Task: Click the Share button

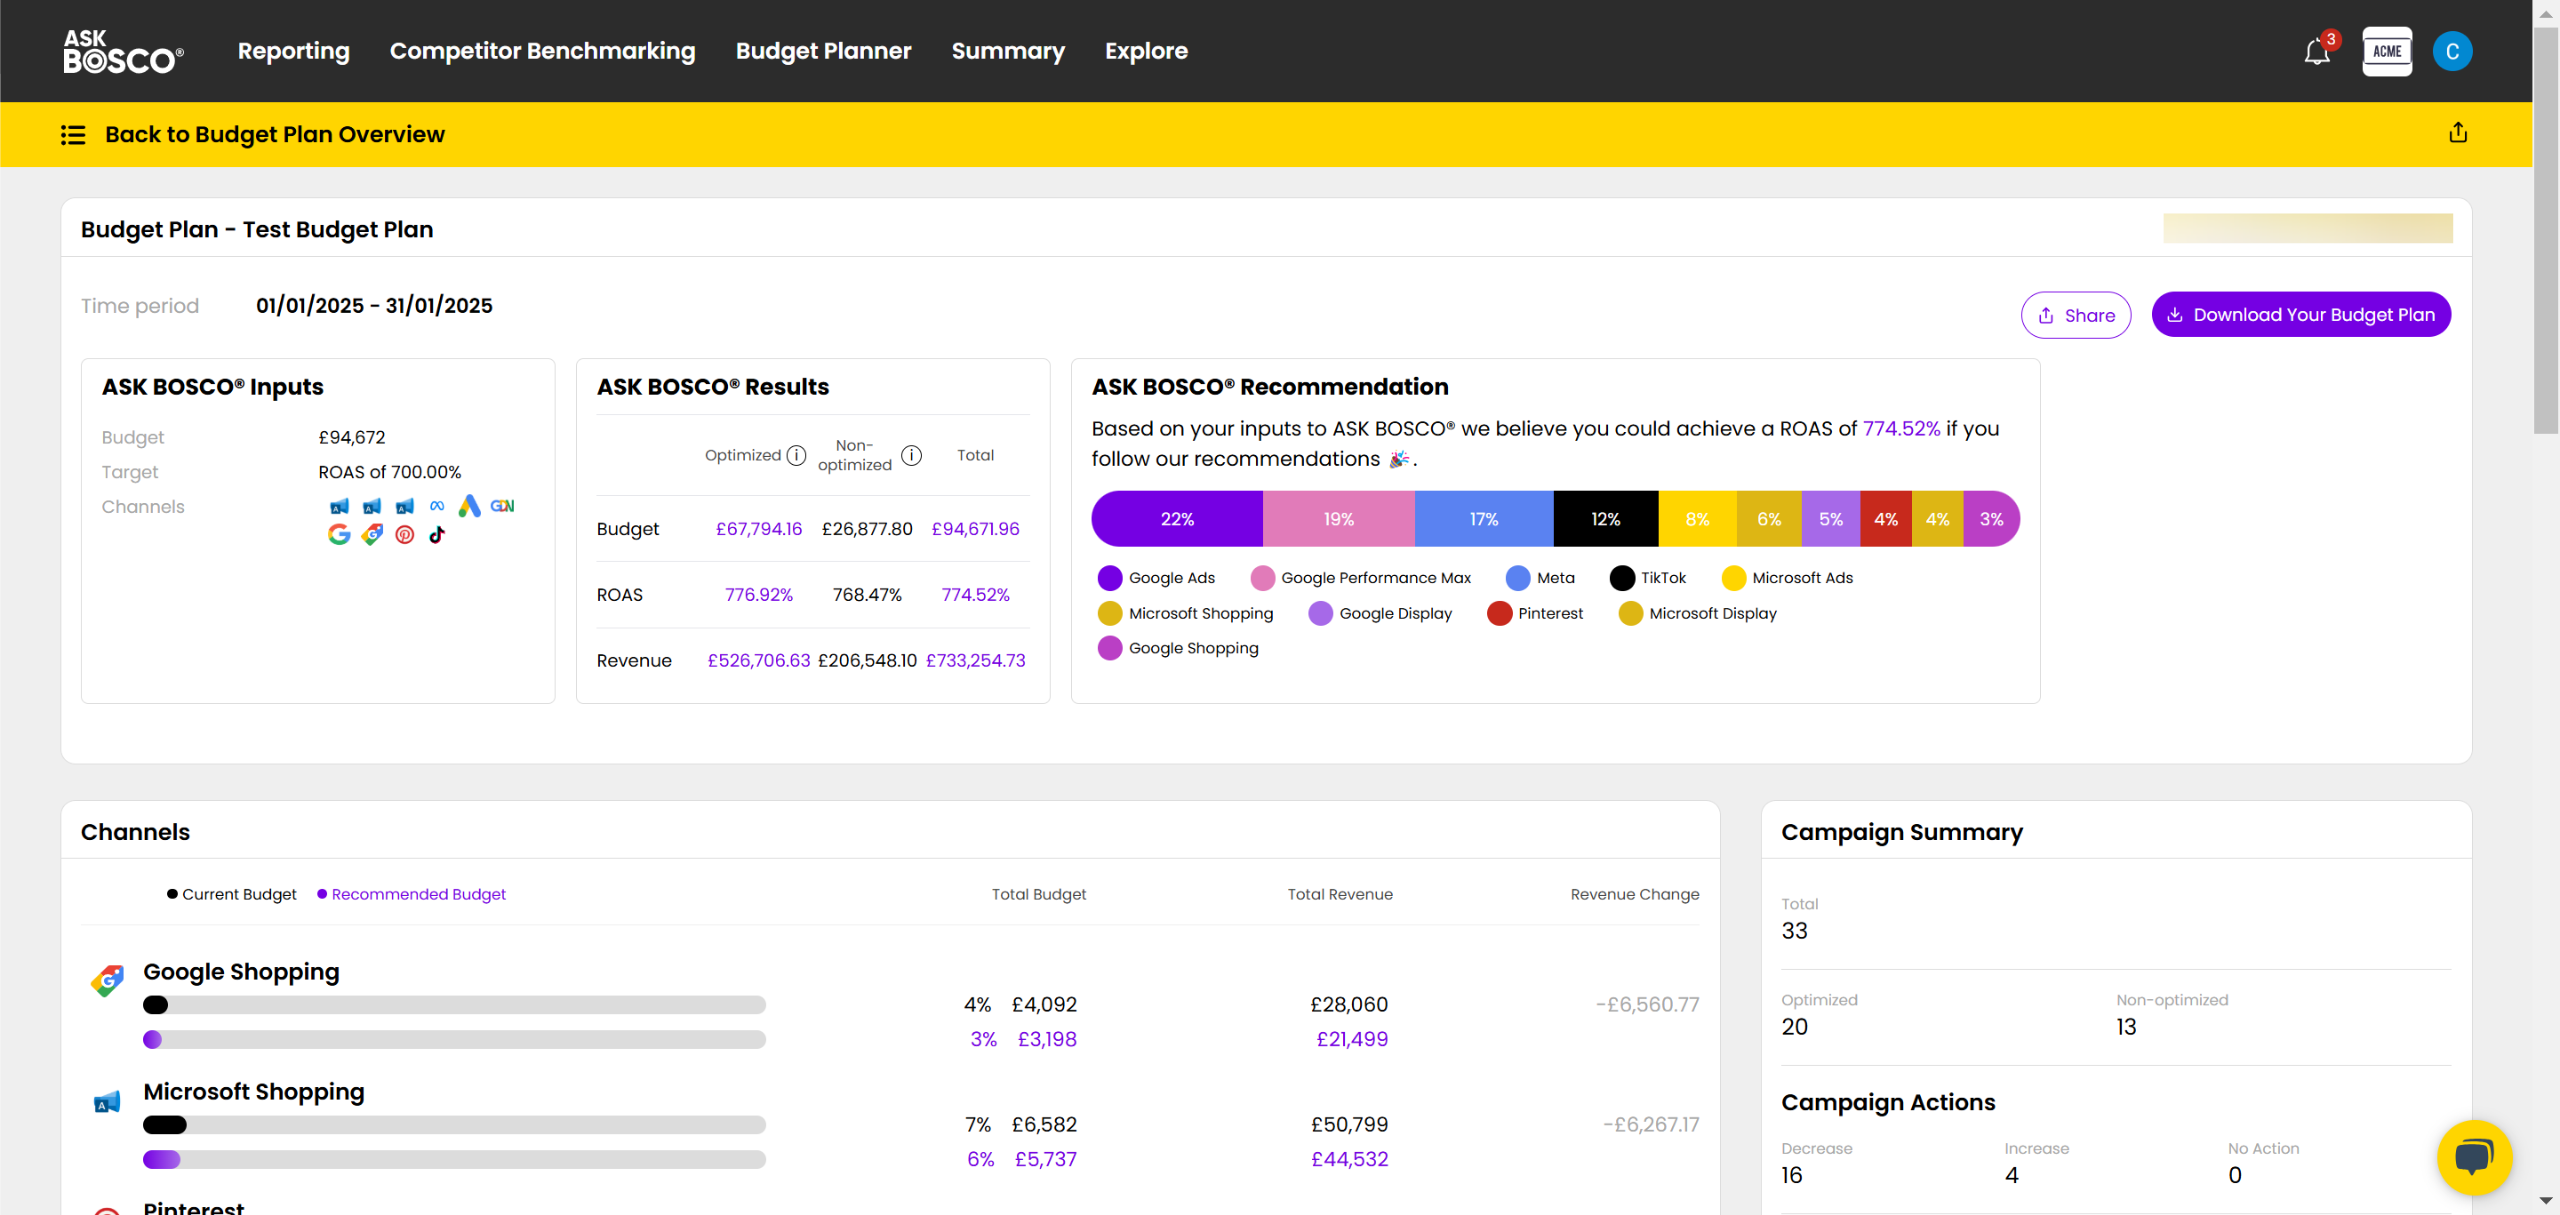Action: (2075, 316)
